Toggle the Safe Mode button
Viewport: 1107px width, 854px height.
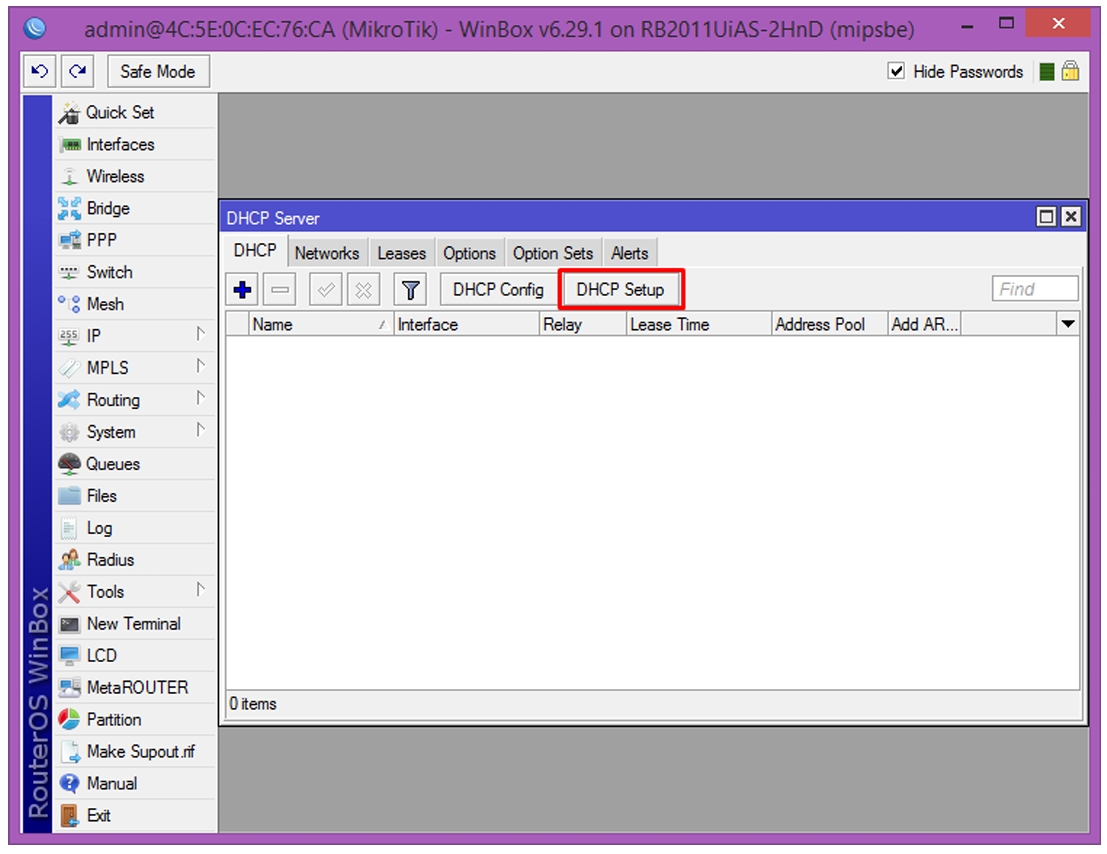click(158, 71)
